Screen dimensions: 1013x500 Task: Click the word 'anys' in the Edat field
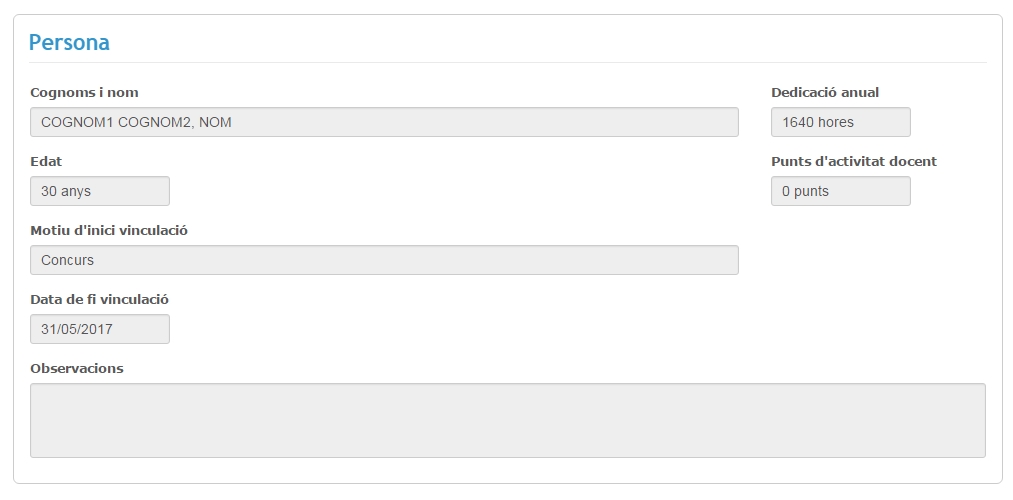[x=76, y=191]
